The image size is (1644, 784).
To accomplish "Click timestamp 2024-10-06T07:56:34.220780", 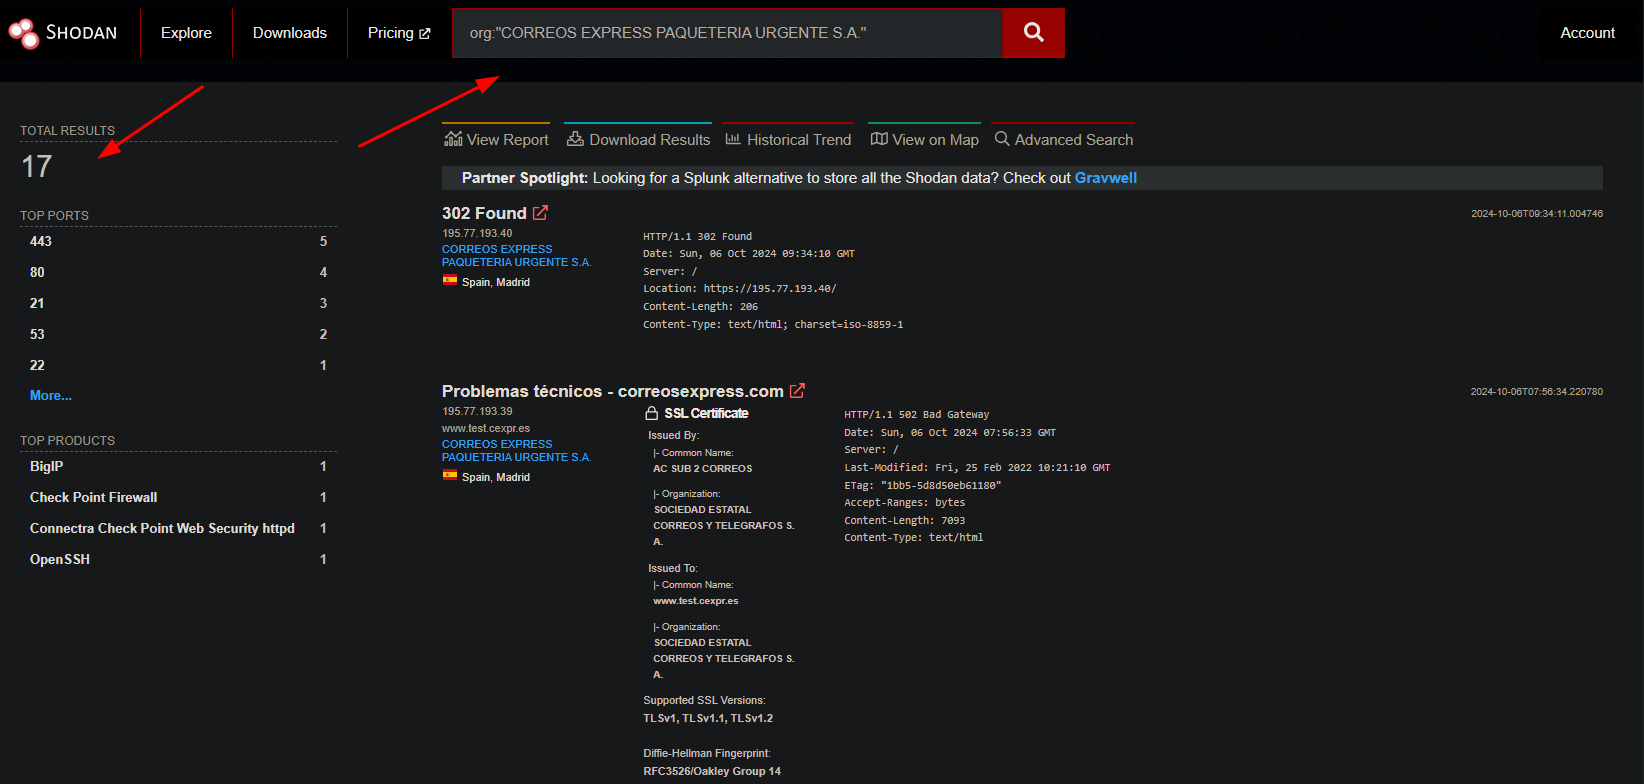I will click(x=1537, y=391).
